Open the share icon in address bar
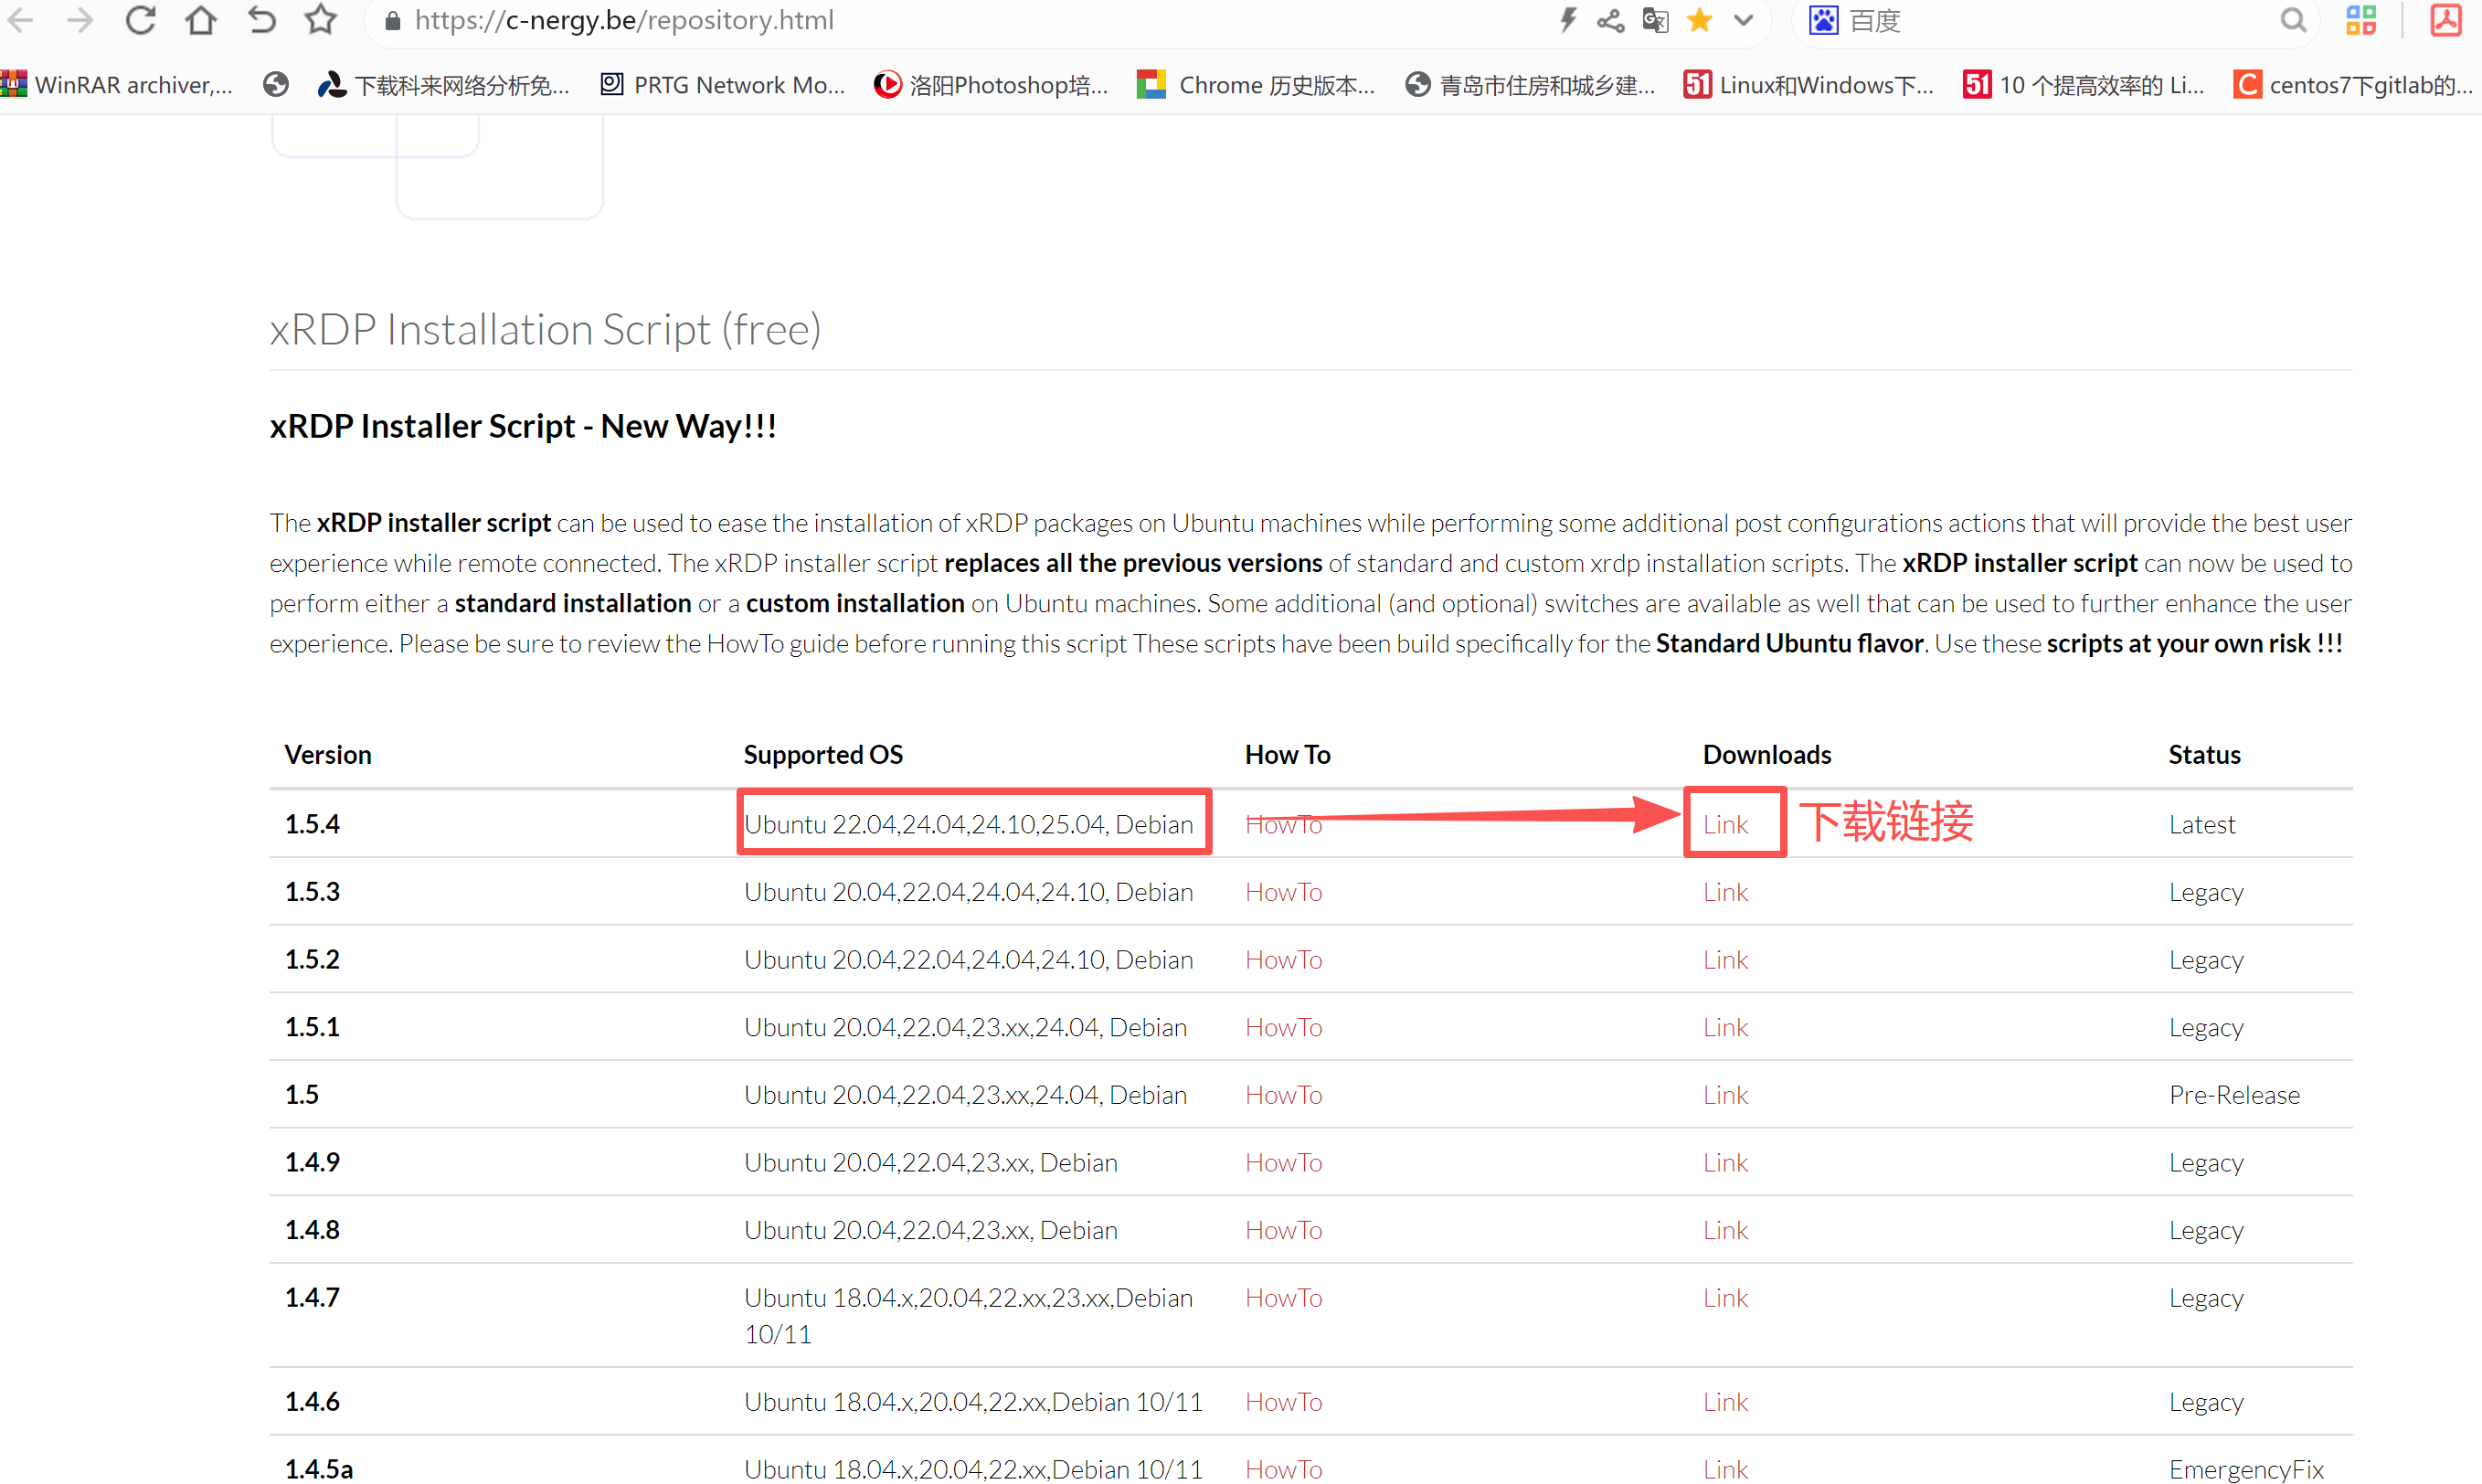2482x1484 pixels. [1610, 20]
